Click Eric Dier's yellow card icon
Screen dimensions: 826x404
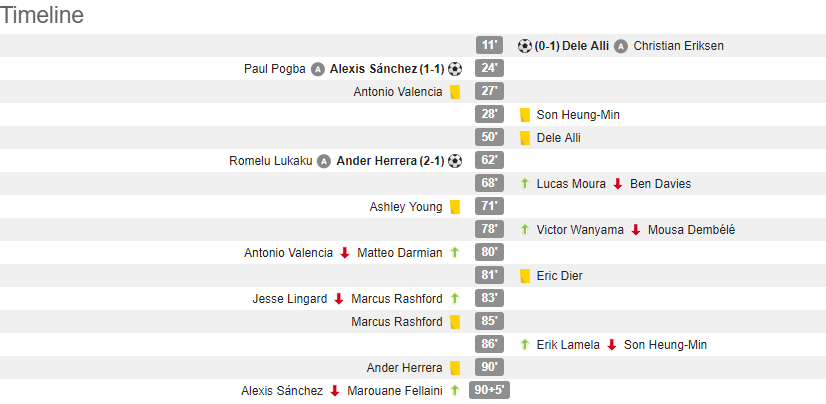525,276
